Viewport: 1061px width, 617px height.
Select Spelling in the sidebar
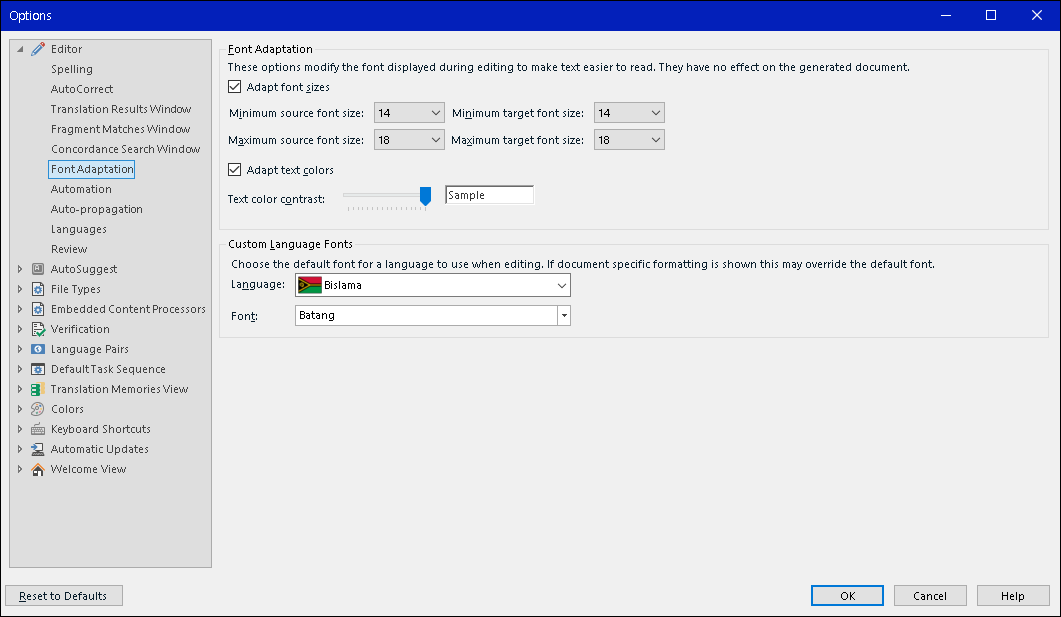click(x=70, y=68)
